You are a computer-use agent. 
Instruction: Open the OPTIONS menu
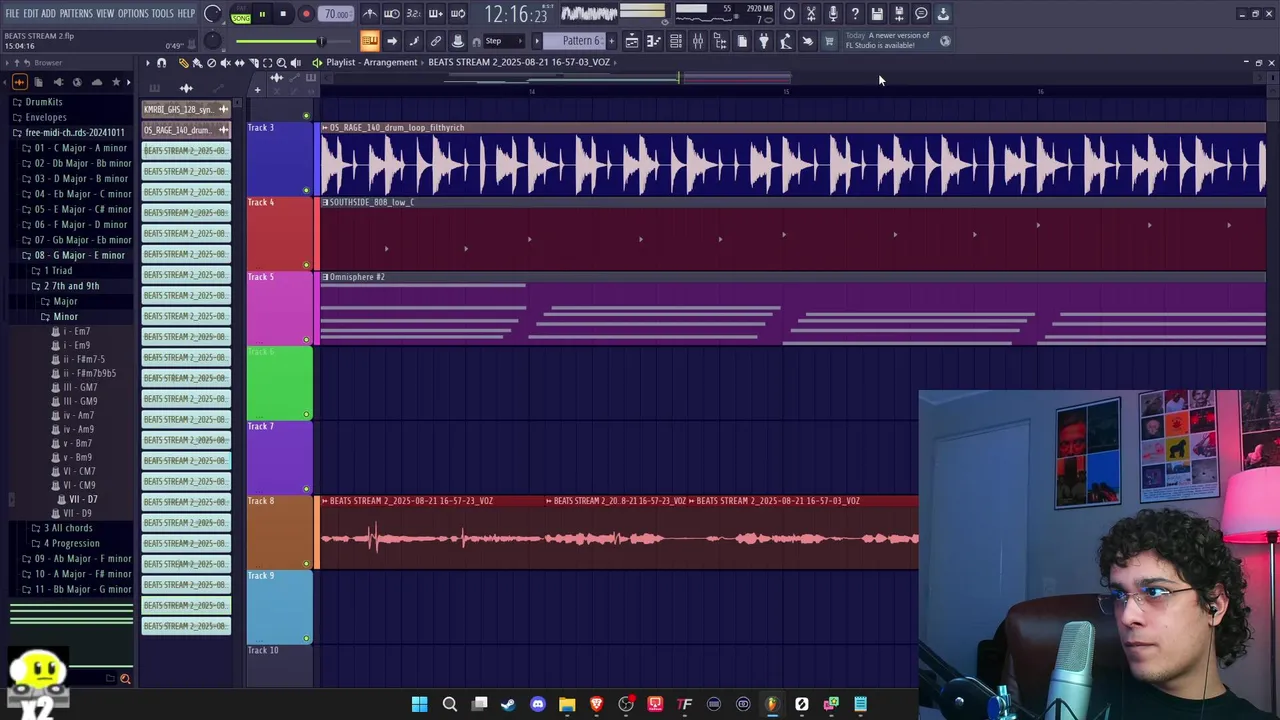(x=133, y=13)
